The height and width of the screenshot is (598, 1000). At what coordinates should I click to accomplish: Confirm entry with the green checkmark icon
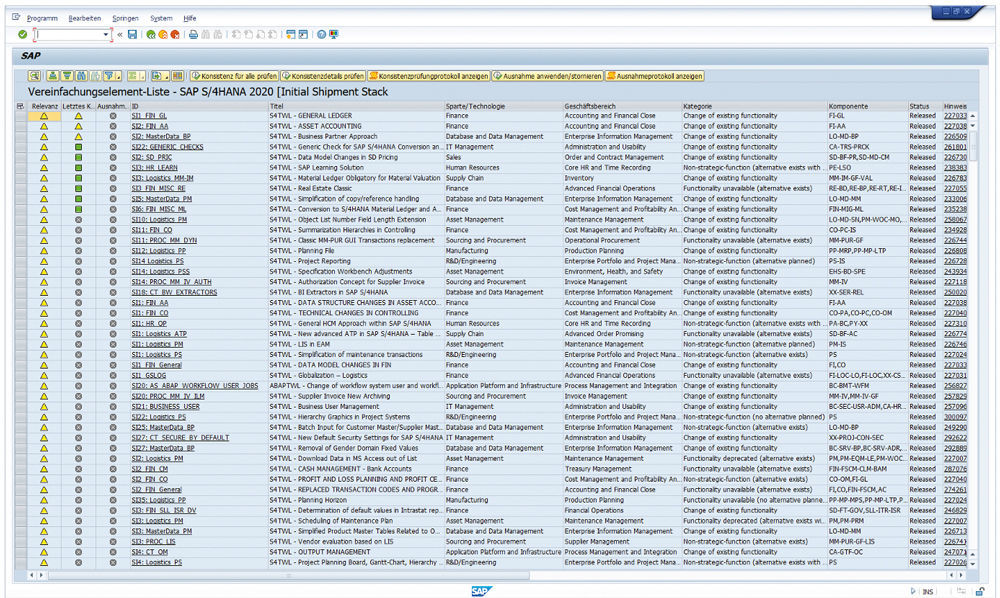22,34
